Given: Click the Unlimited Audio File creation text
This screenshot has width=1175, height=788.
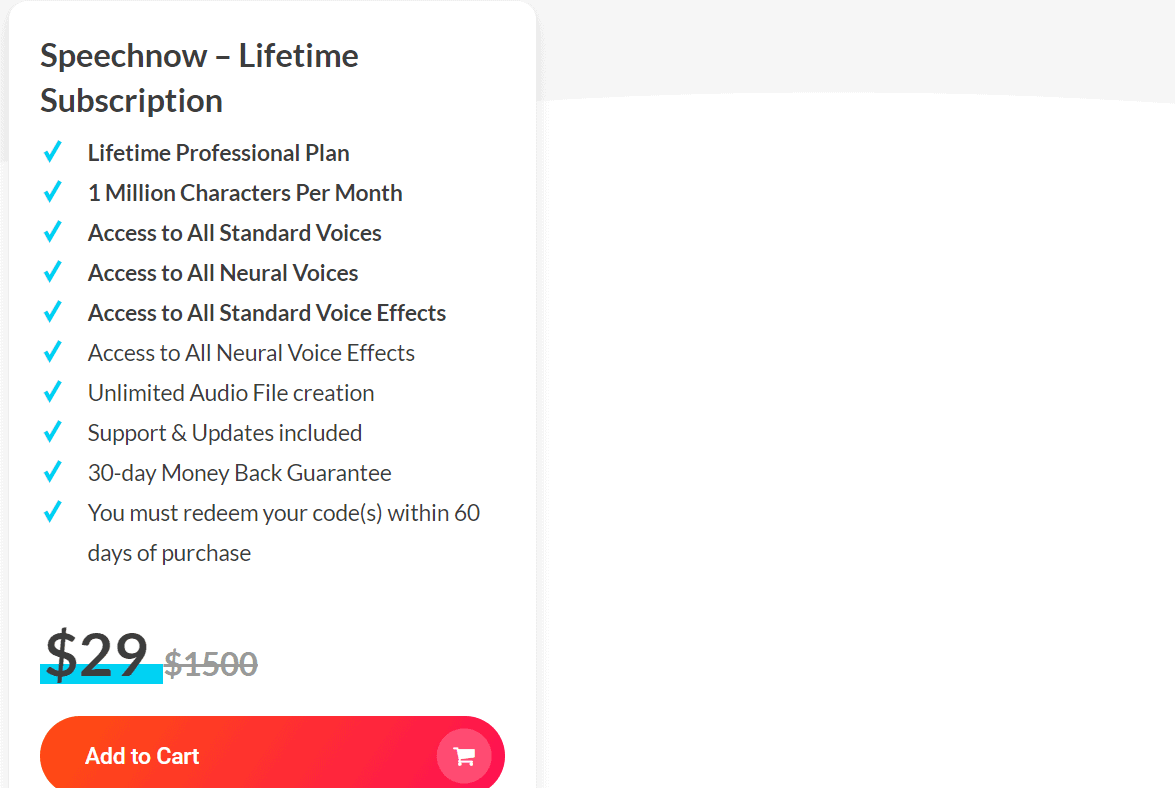Looking at the screenshot, I should click(x=230, y=392).
